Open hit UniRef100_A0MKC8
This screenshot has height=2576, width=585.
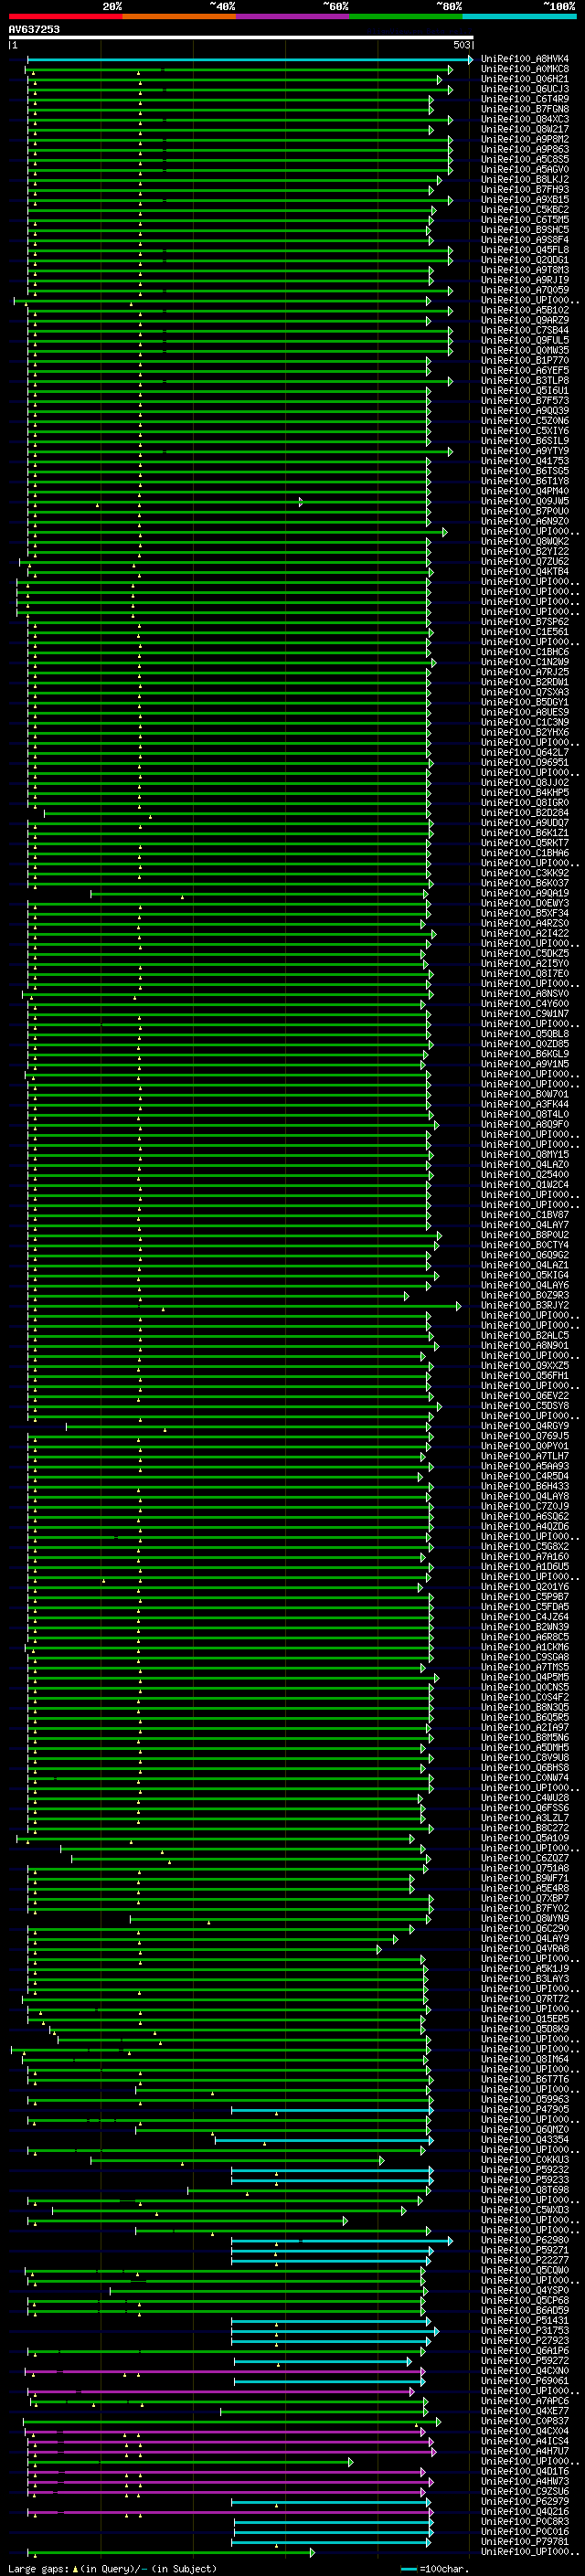(525, 69)
